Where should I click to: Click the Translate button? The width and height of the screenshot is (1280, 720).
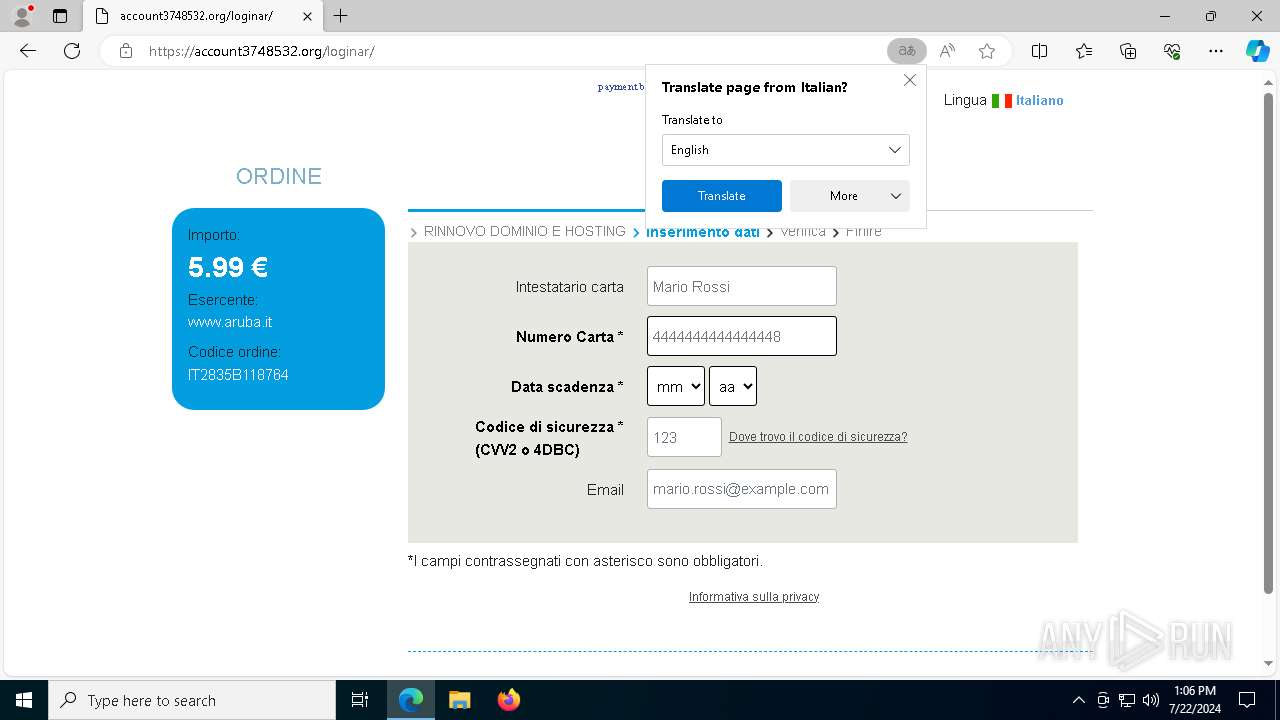(722, 196)
